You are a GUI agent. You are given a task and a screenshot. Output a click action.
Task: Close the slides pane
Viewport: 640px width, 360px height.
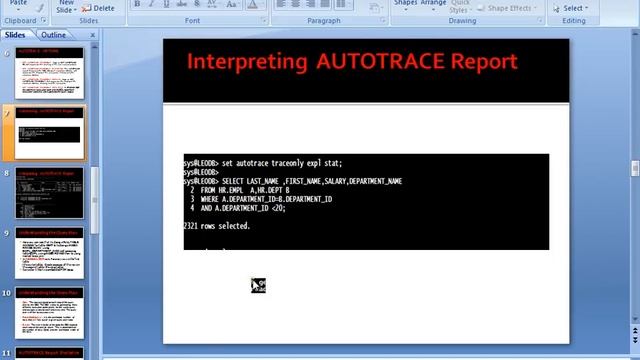pos(93,35)
